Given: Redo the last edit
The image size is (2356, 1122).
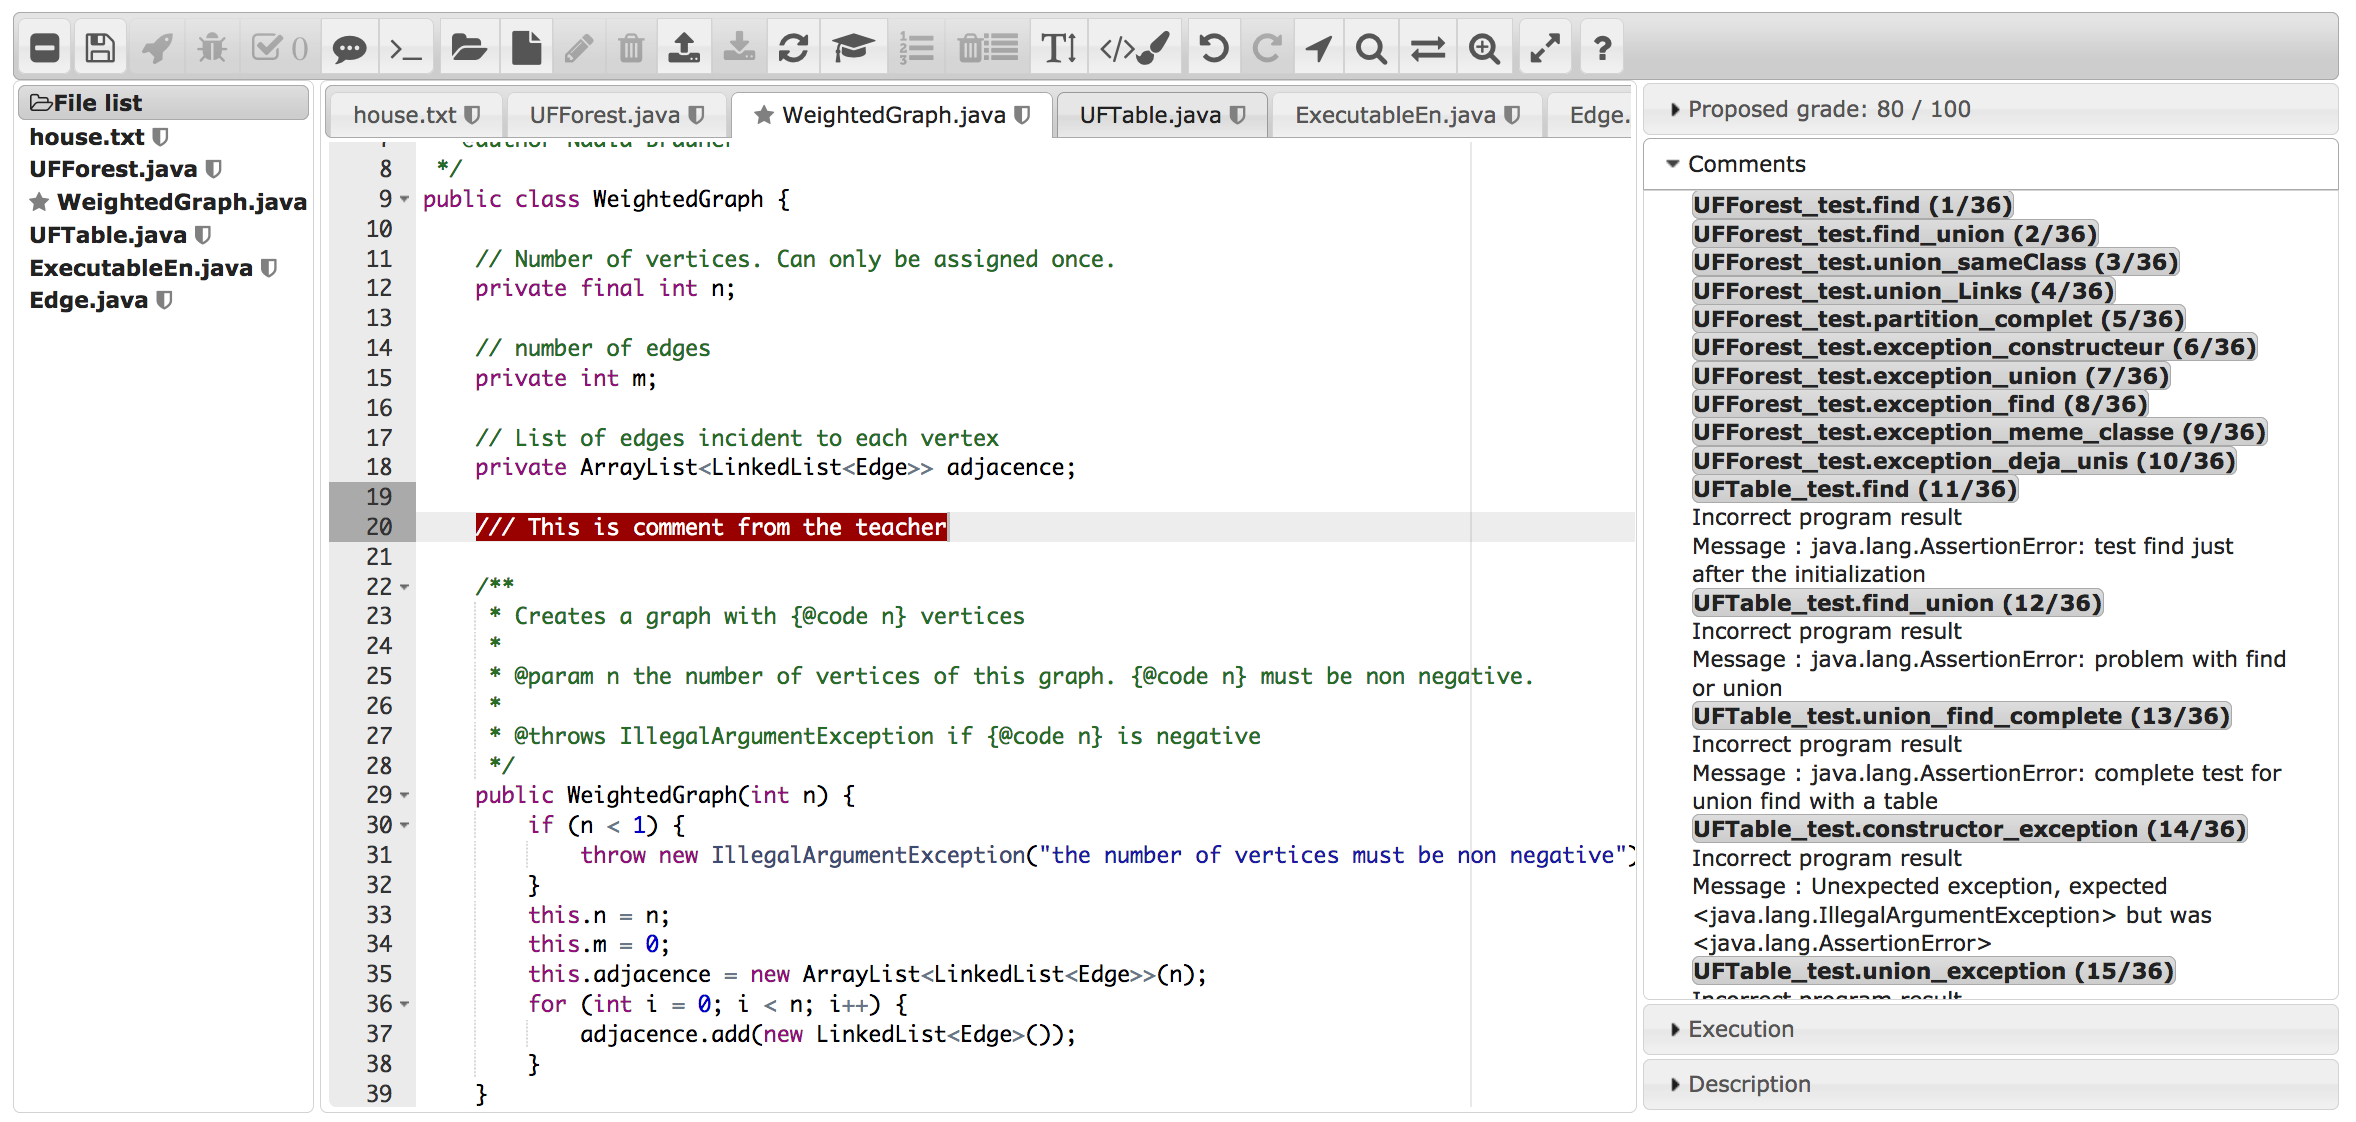Looking at the screenshot, I should 1267,48.
